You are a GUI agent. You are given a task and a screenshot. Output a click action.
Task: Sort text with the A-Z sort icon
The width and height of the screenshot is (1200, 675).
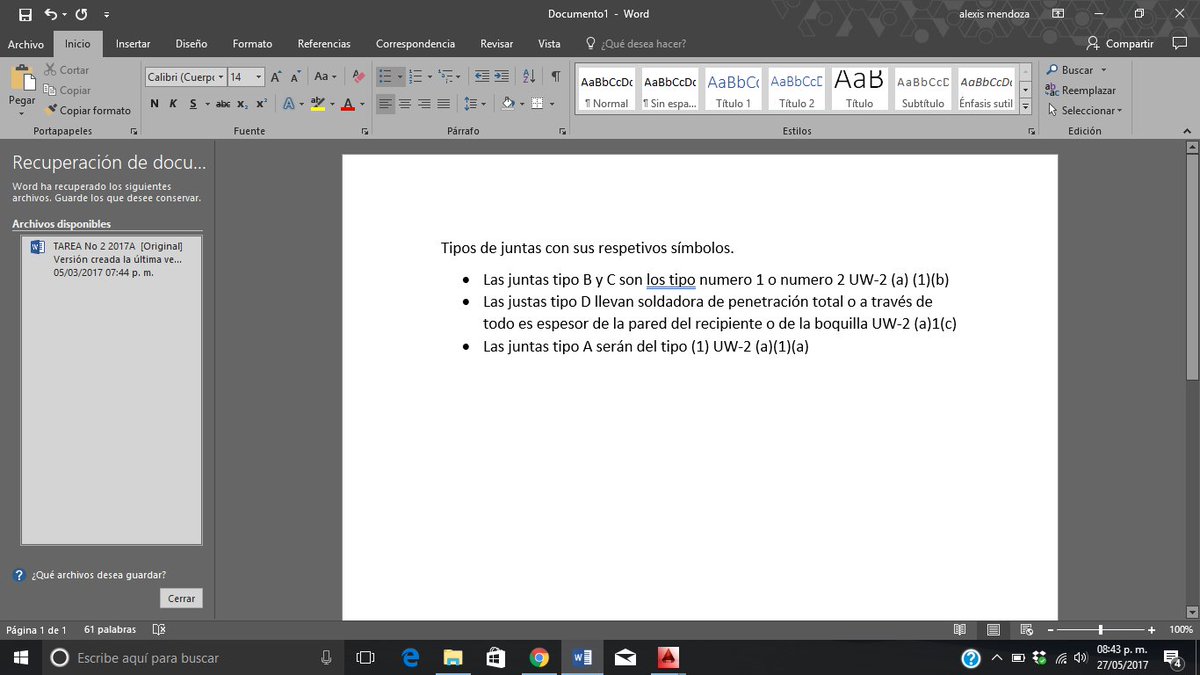pos(529,77)
